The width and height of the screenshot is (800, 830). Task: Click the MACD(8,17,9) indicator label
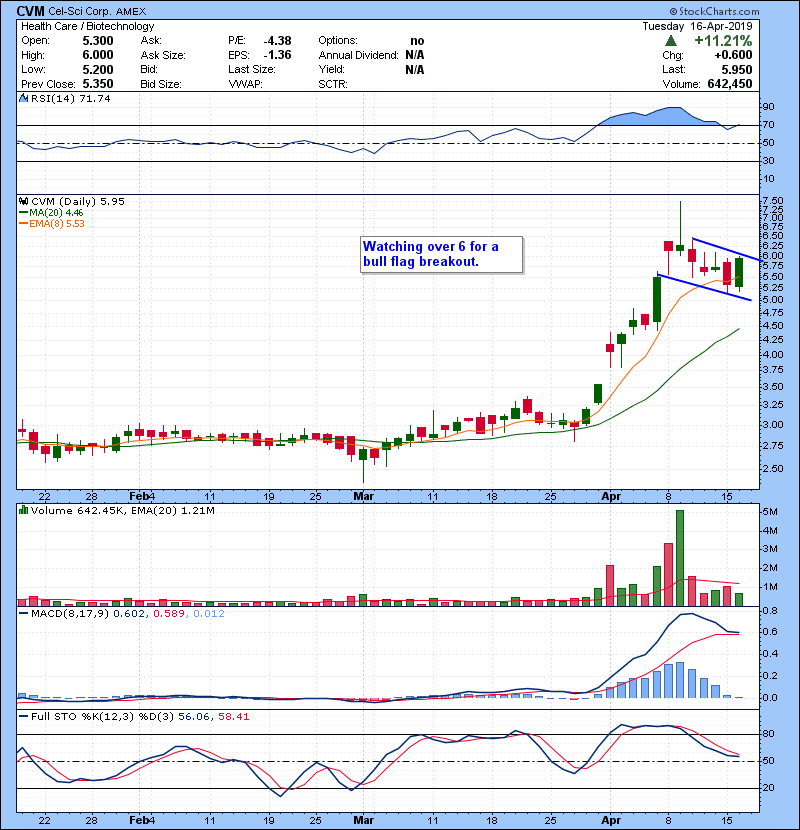(x=70, y=614)
